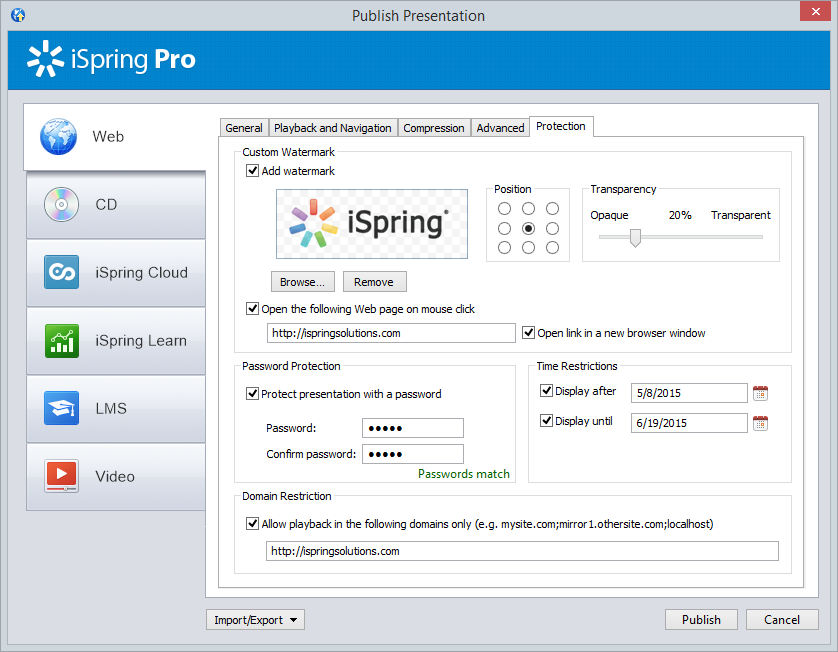
Task: Select the Protection tab
Action: [x=561, y=126]
